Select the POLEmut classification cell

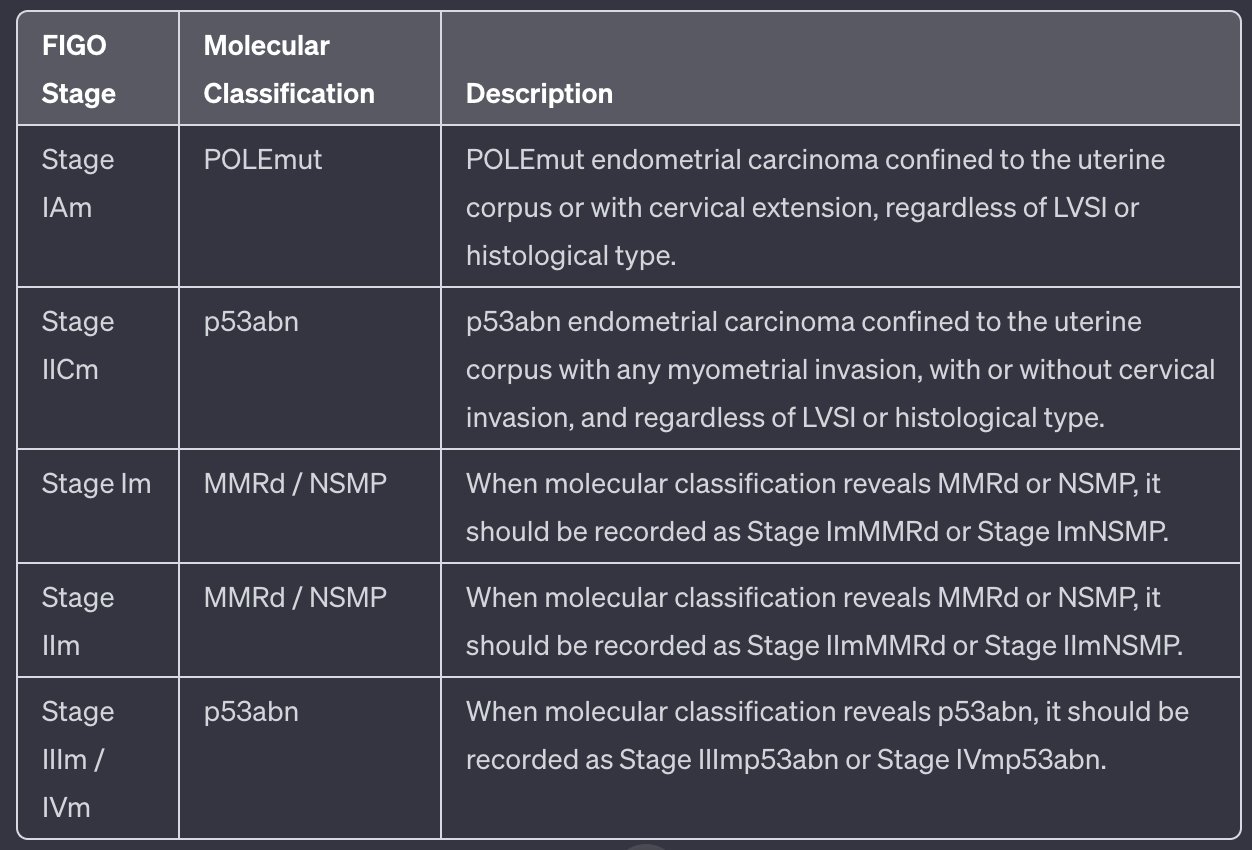pos(263,160)
